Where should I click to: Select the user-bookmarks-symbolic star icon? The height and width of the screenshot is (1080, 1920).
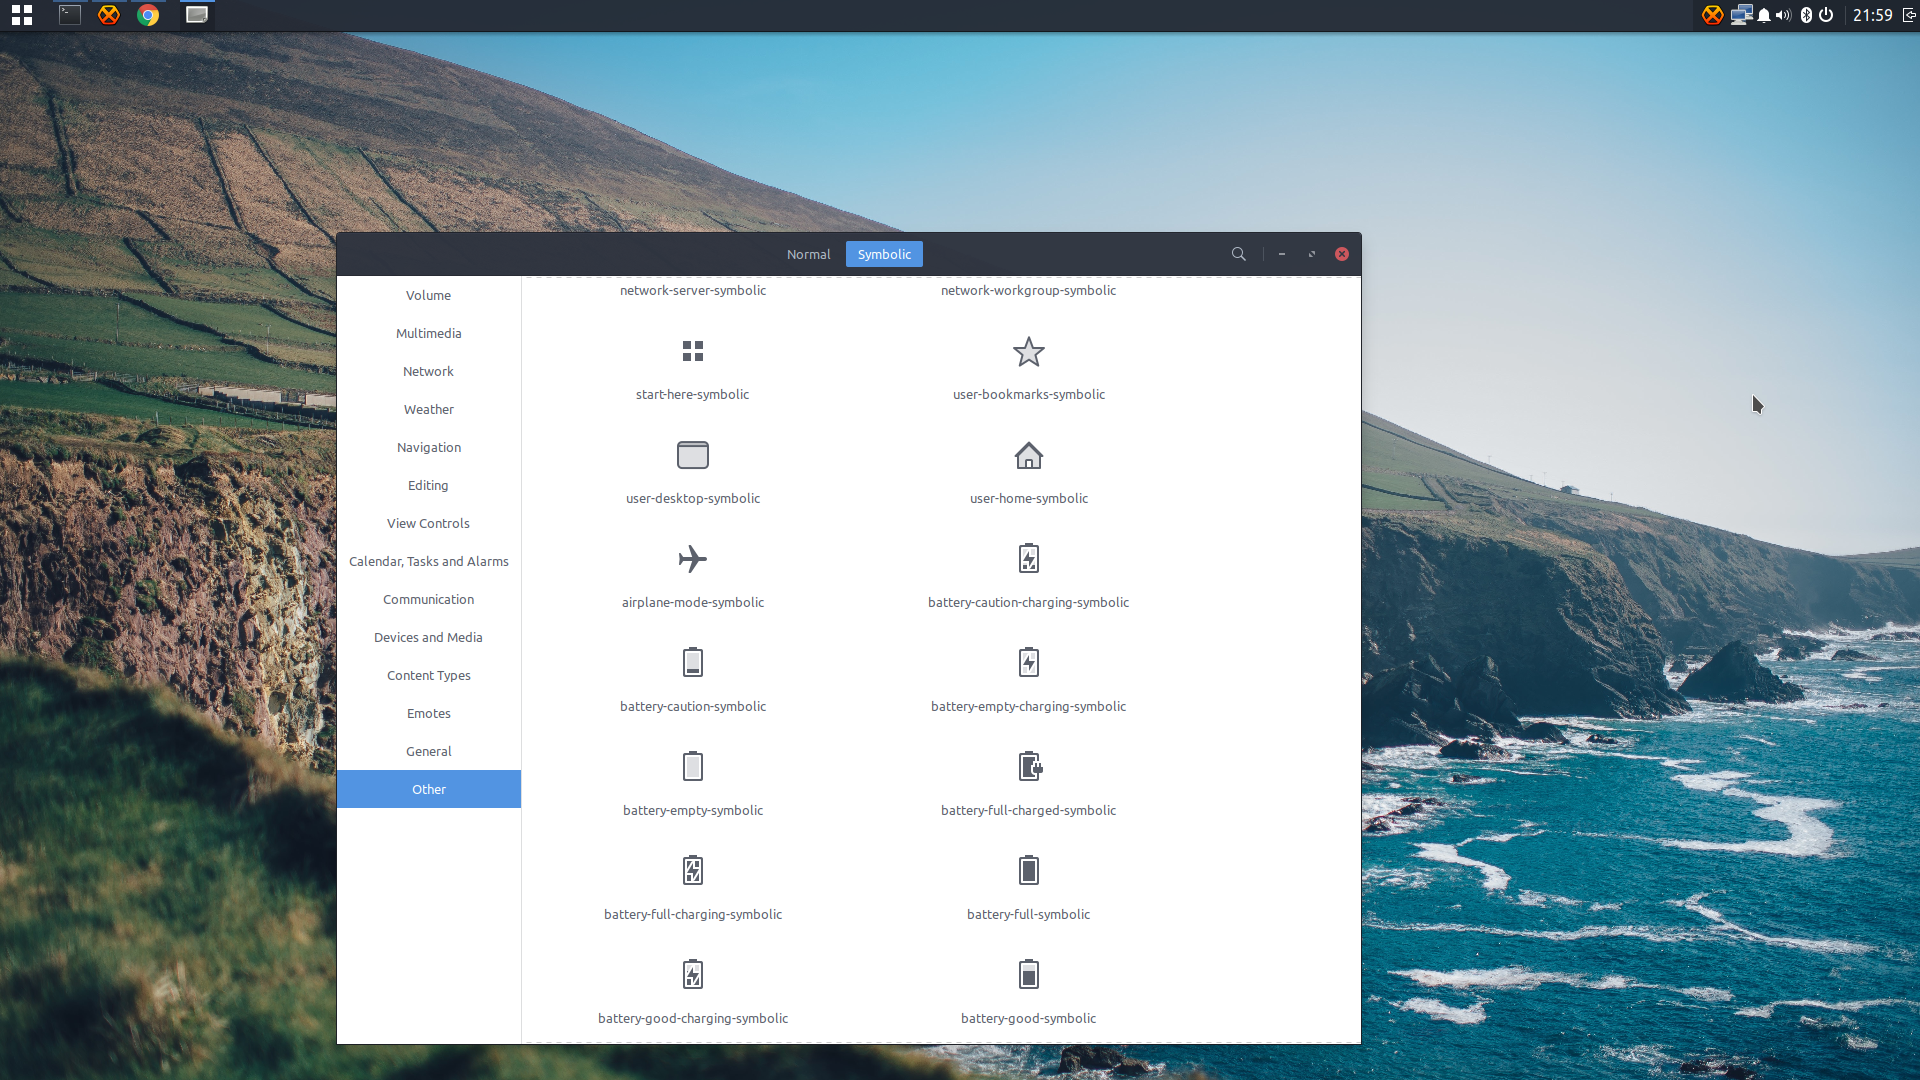pos(1028,351)
